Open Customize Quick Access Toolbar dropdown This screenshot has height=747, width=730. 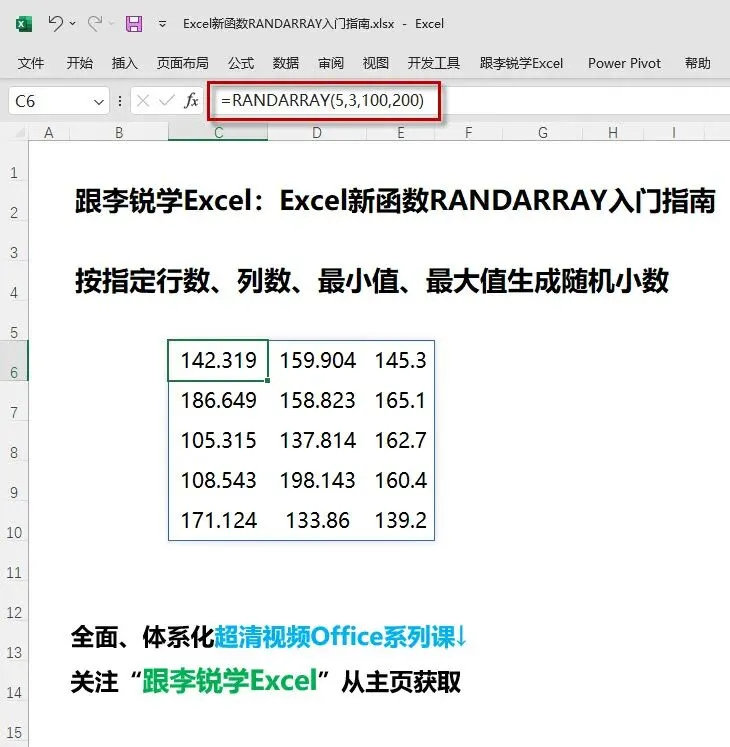coord(162,24)
